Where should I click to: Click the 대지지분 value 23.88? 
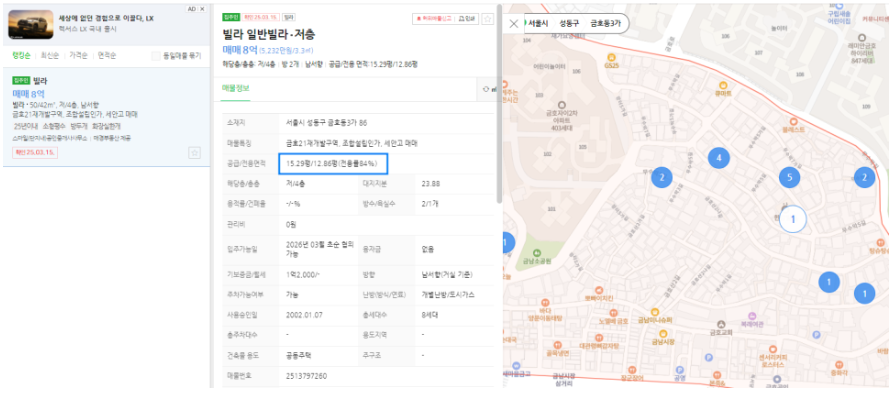click(430, 184)
